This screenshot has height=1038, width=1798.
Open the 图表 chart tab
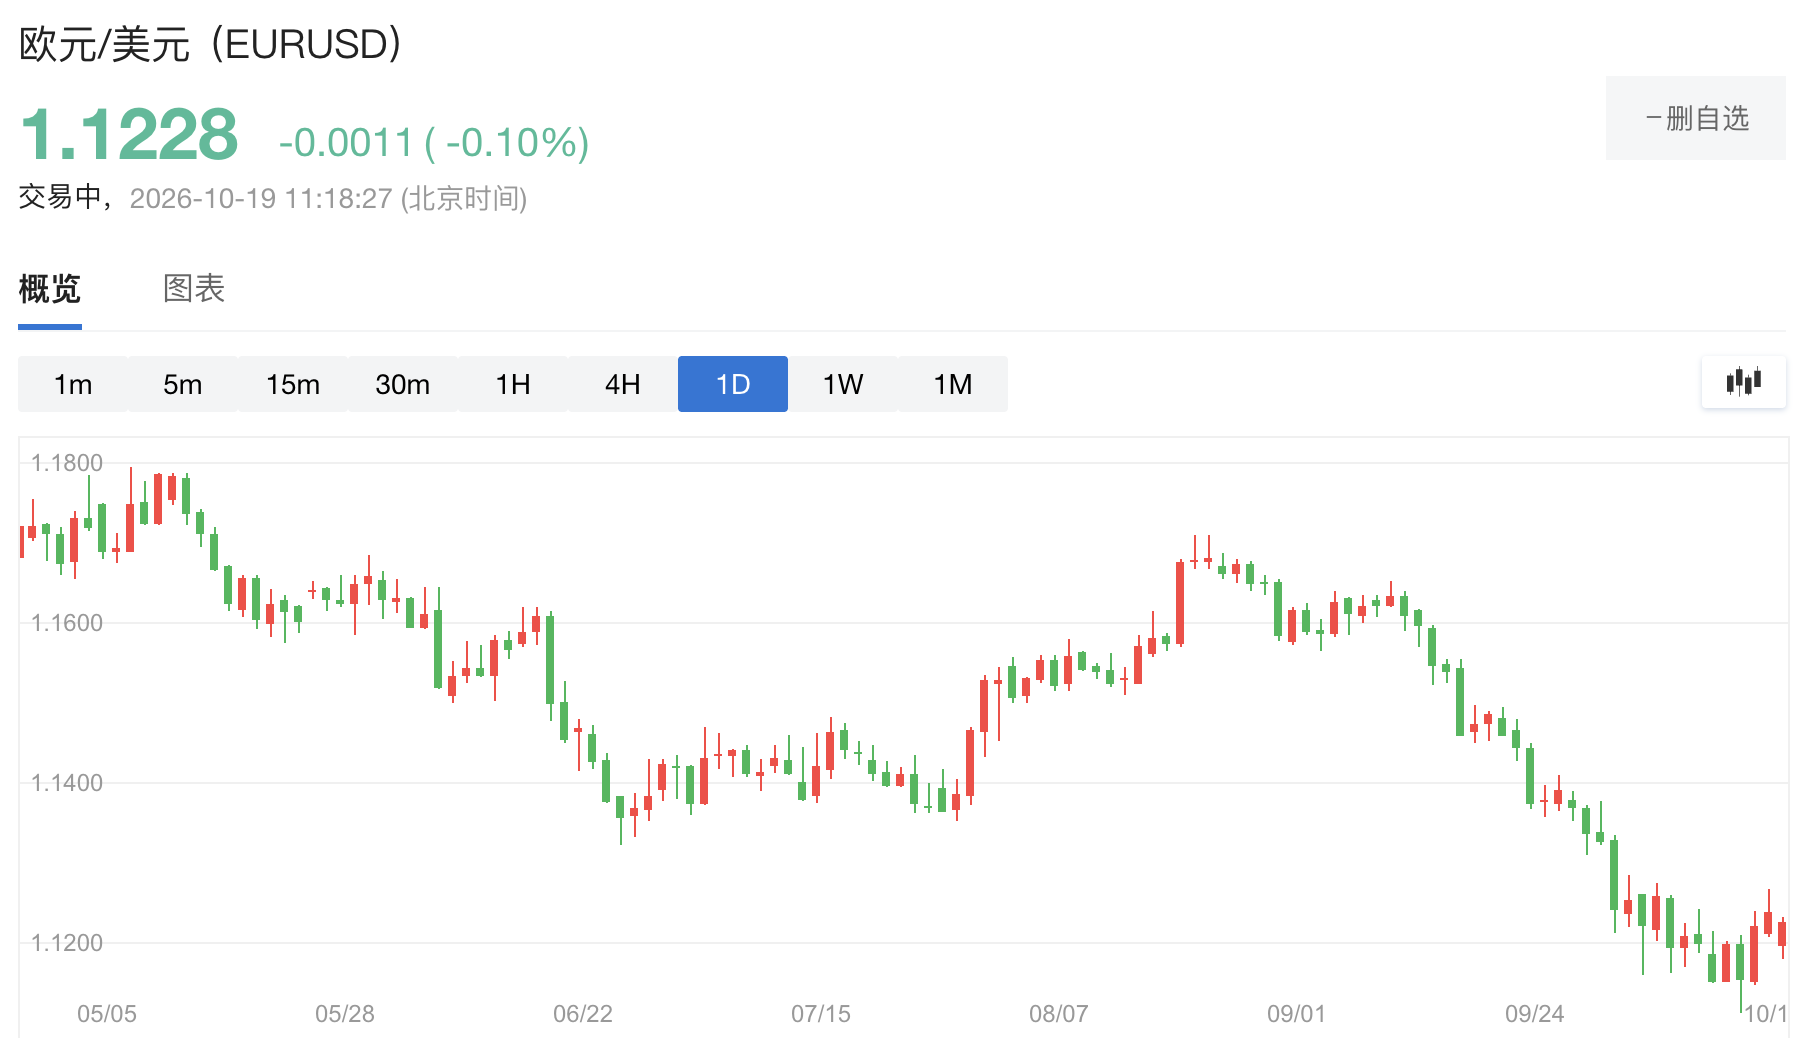coord(194,289)
